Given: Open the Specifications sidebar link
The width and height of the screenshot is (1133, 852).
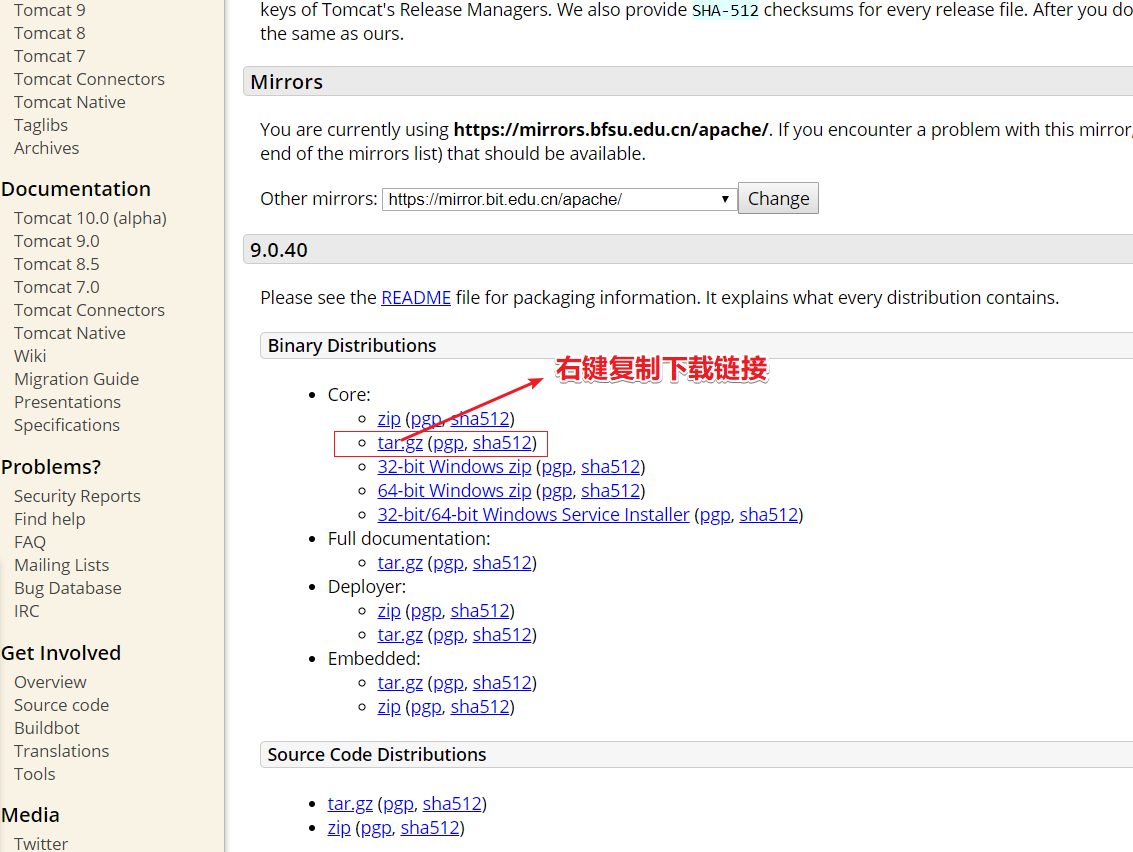Looking at the screenshot, I should click(66, 426).
